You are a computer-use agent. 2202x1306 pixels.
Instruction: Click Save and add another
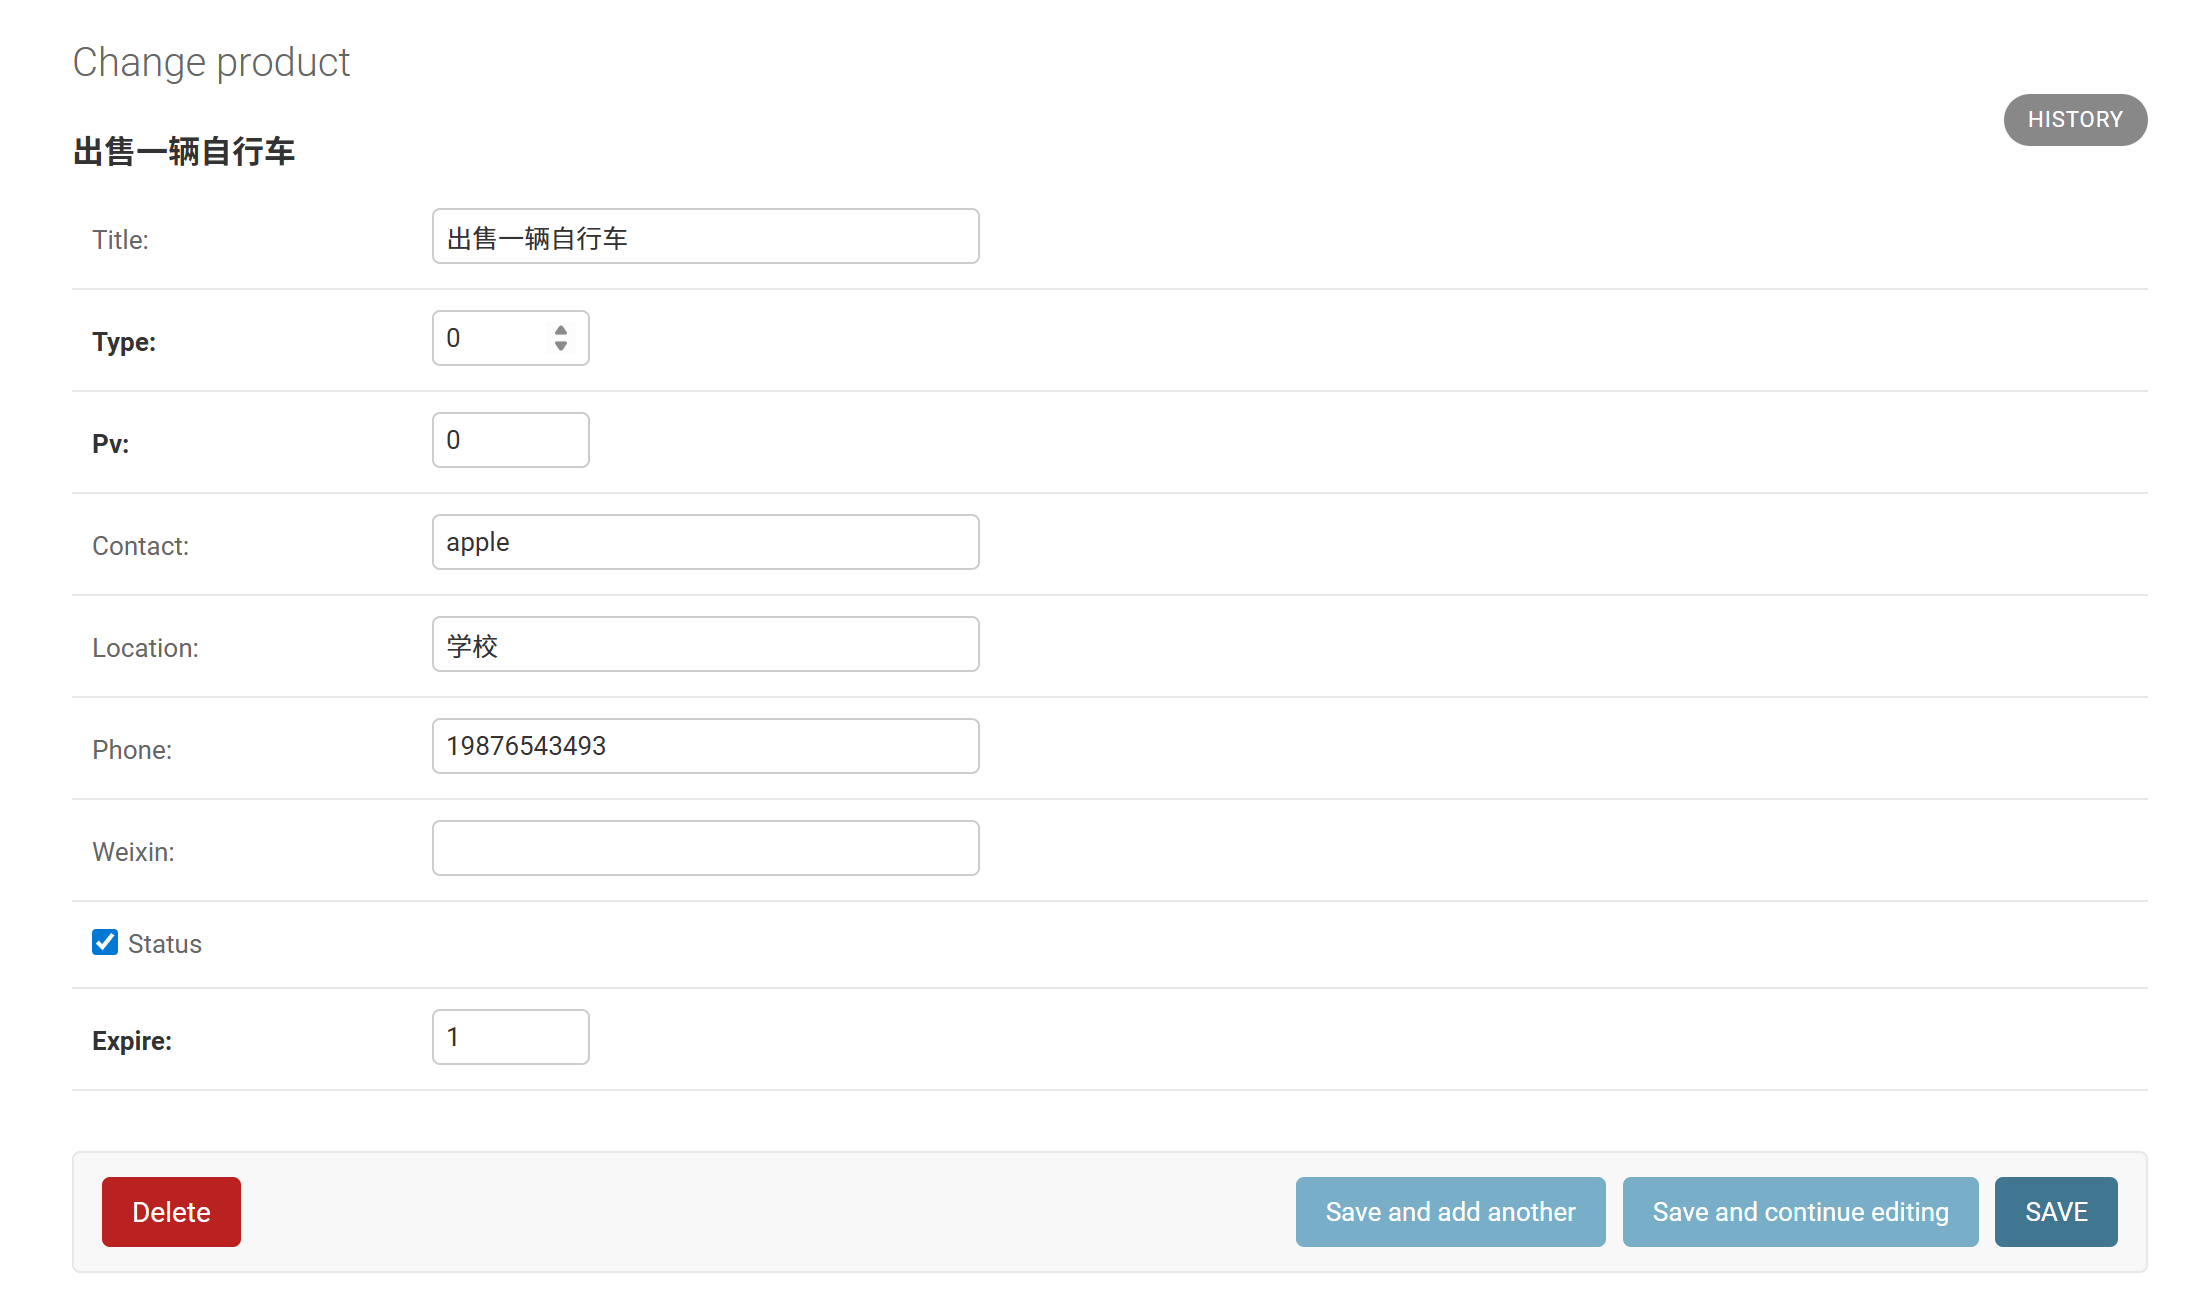tap(1450, 1212)
